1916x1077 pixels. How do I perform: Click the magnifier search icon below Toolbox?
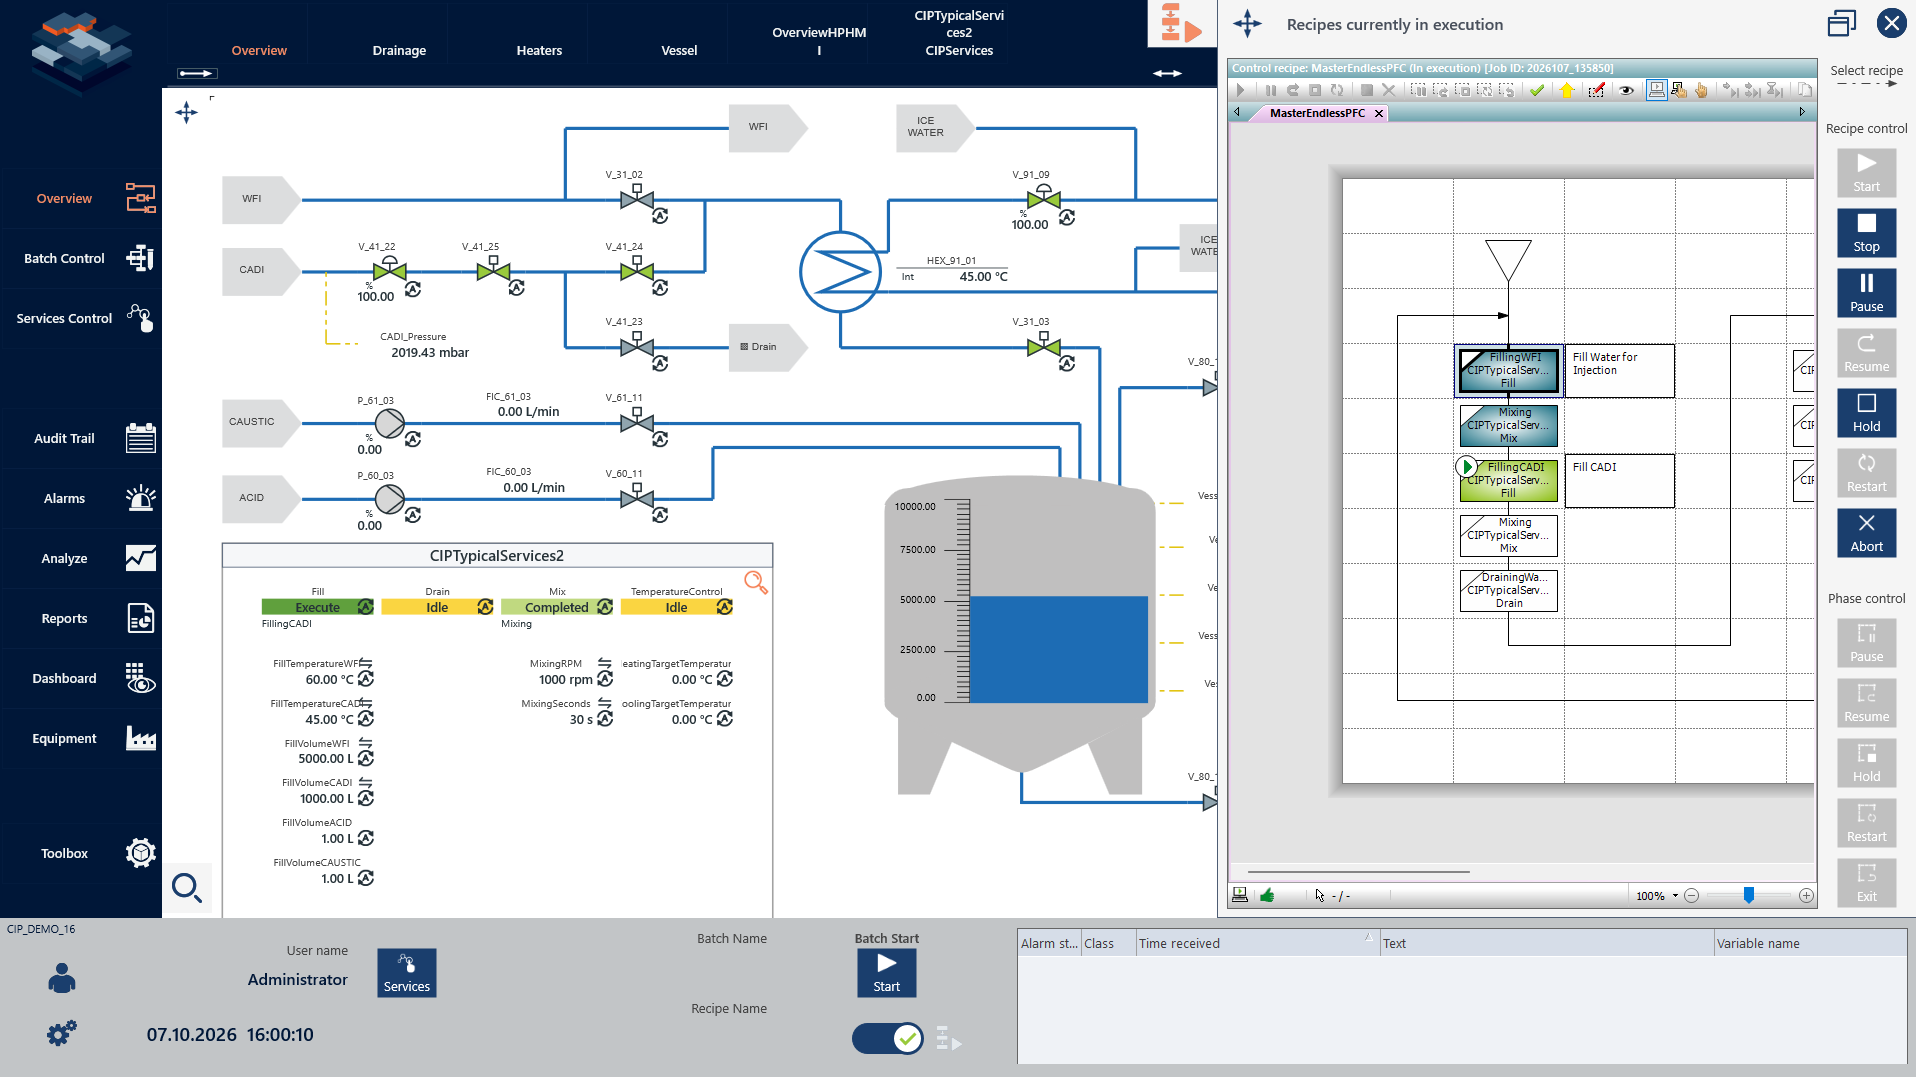[x=187, y=887]
